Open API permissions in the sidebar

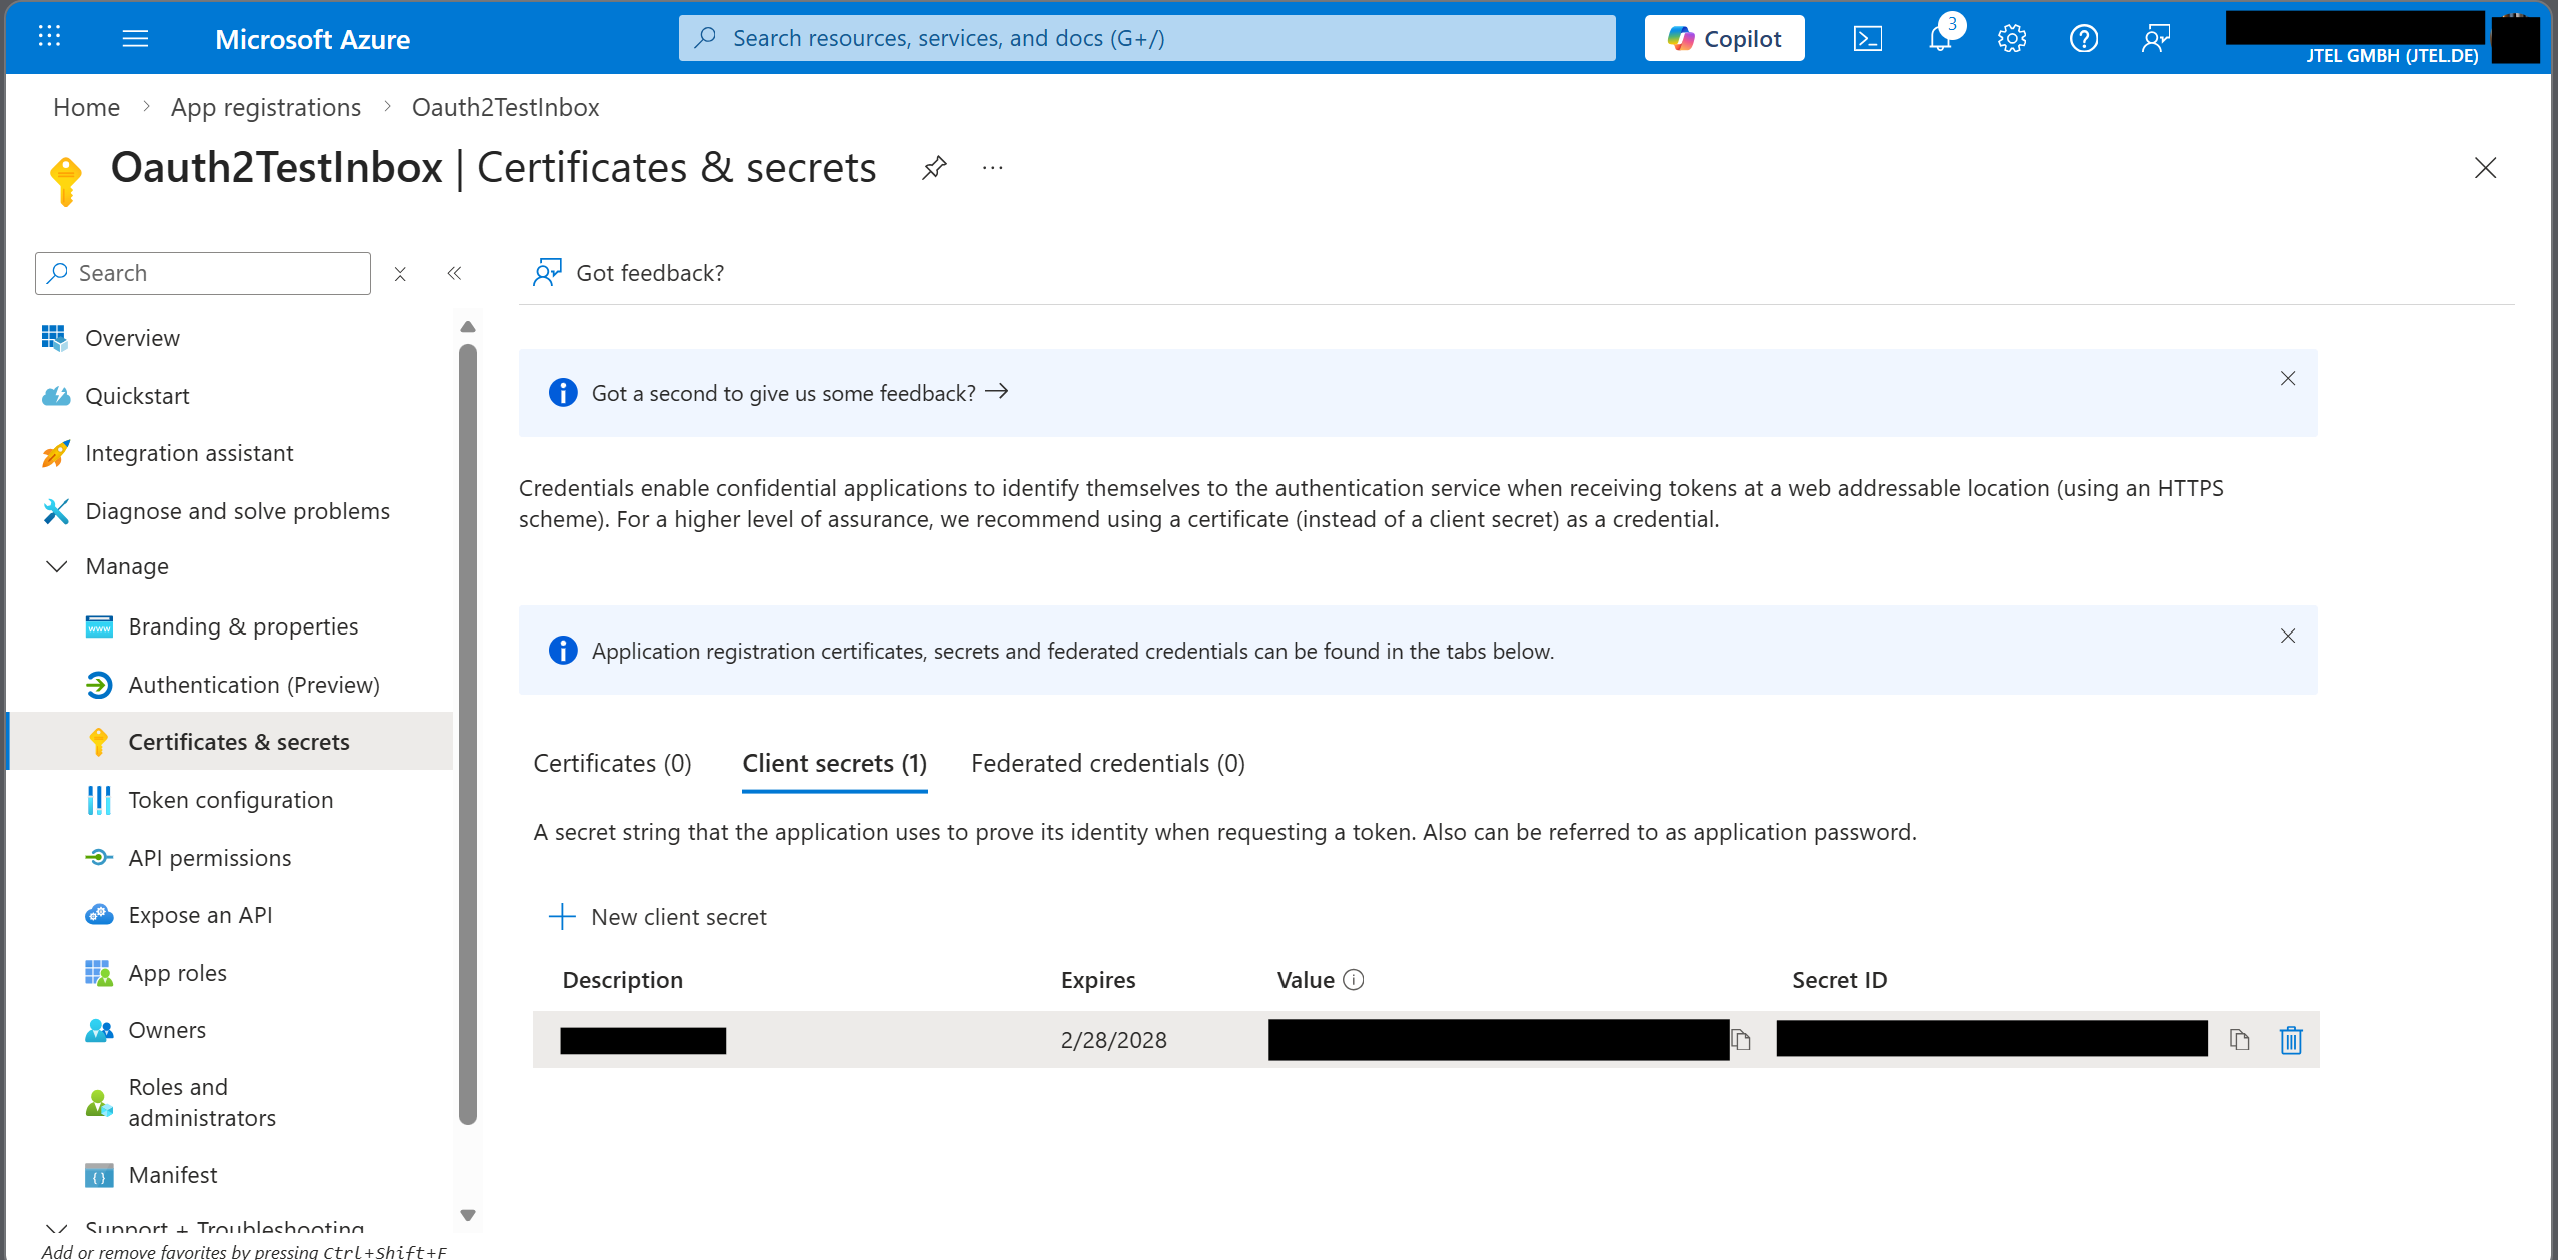tap(210, 858)
